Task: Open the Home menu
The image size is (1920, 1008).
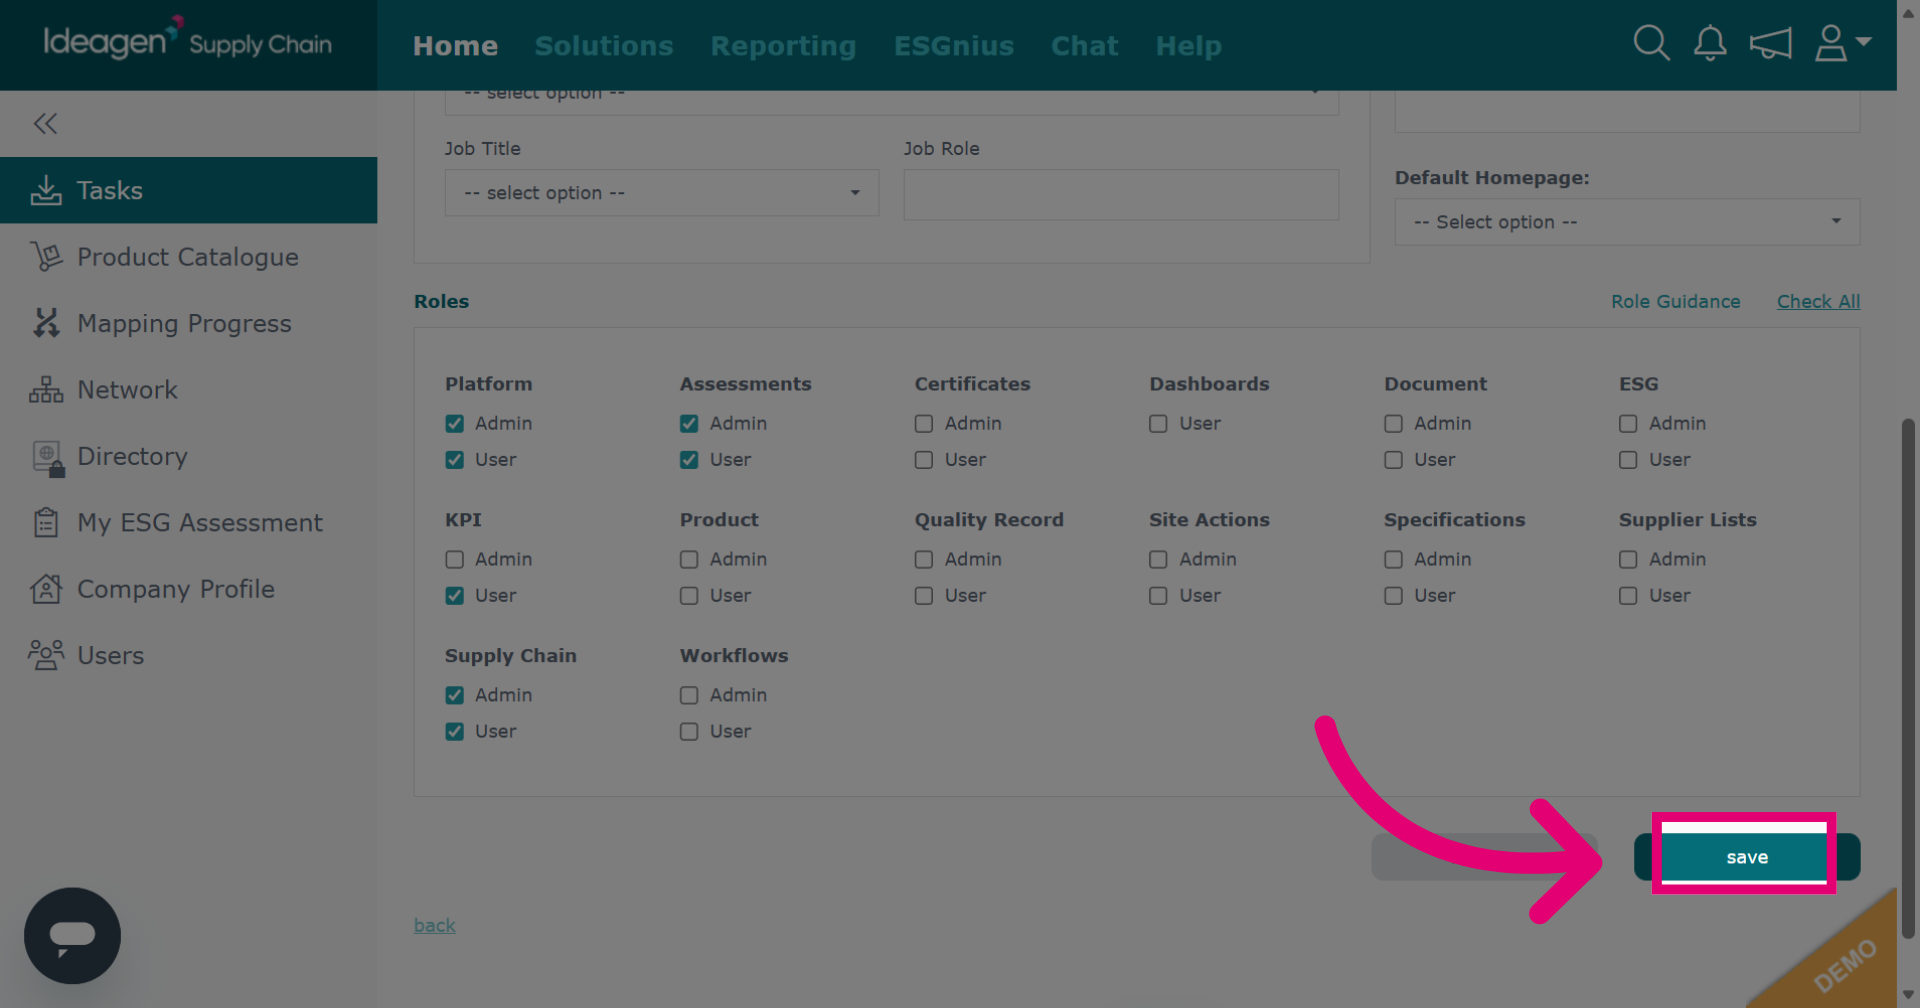Action: click(455, 46)
